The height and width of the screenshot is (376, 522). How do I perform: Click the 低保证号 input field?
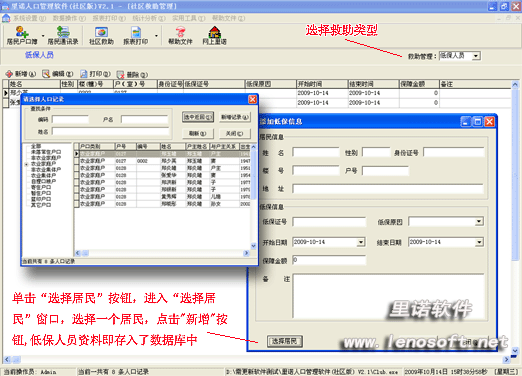329,222
